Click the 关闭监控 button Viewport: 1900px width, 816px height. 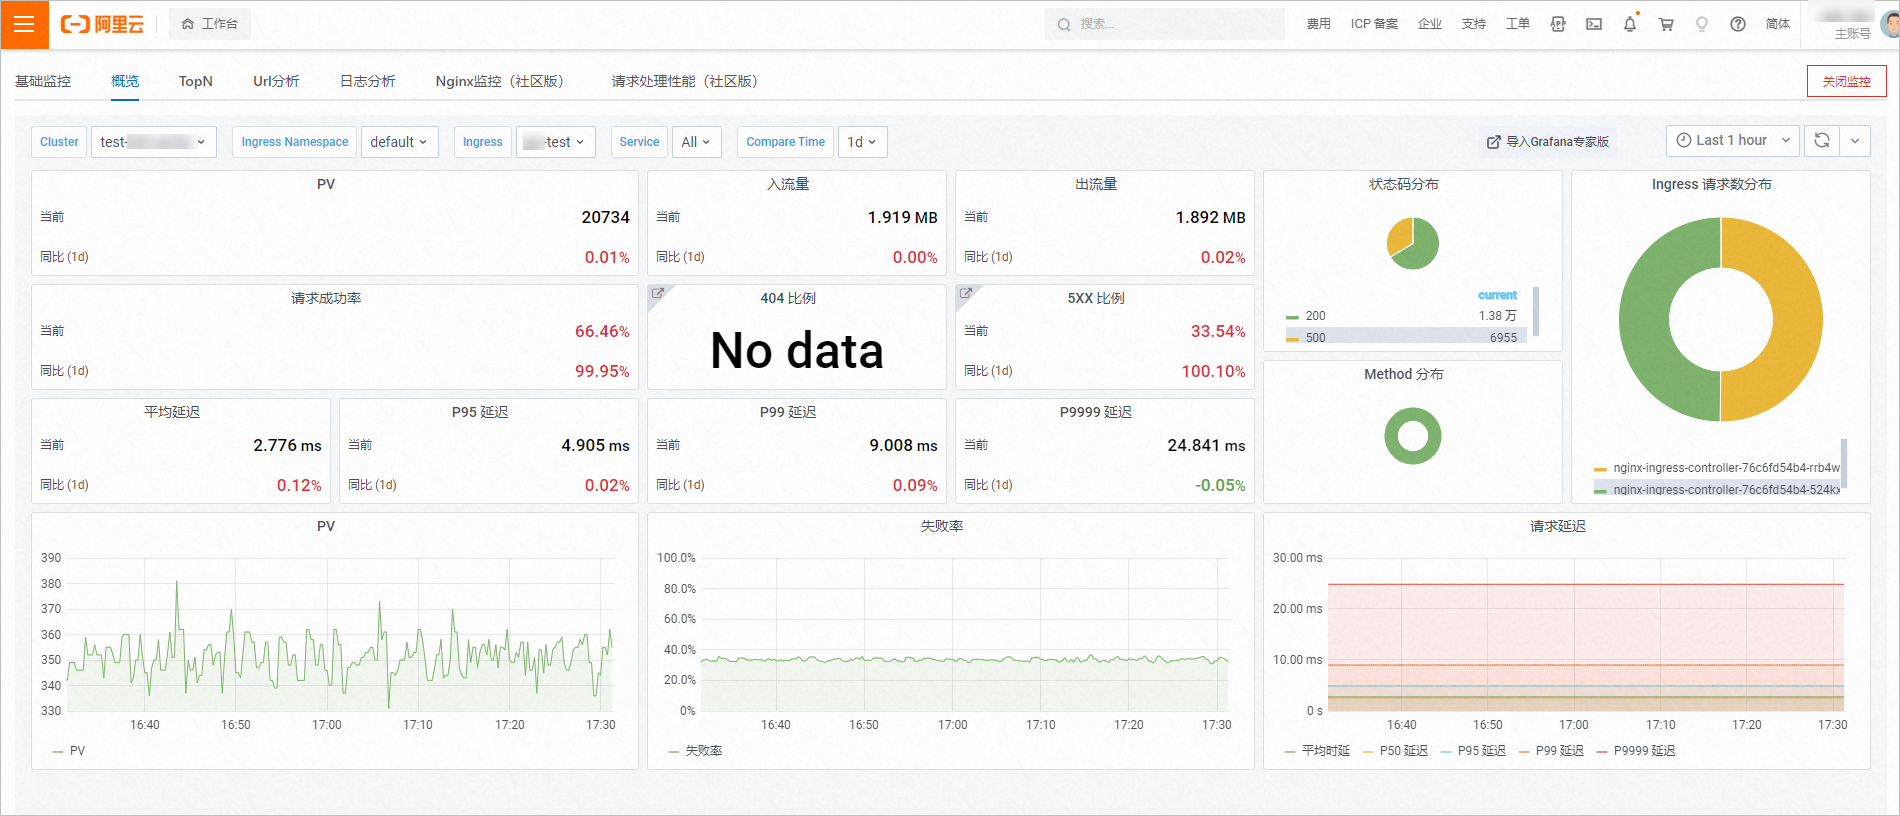pos(1846,81)
